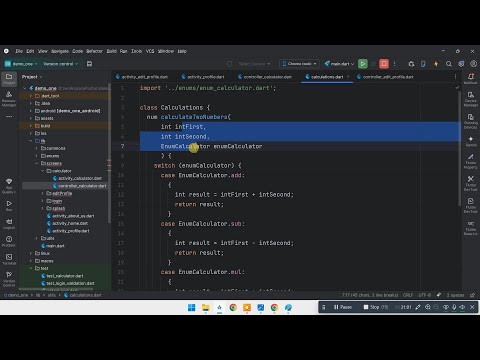The height and width of the screenshot is (360, 480).
Task: Stop the running app with red button
Action: click(x=384, y=64)
